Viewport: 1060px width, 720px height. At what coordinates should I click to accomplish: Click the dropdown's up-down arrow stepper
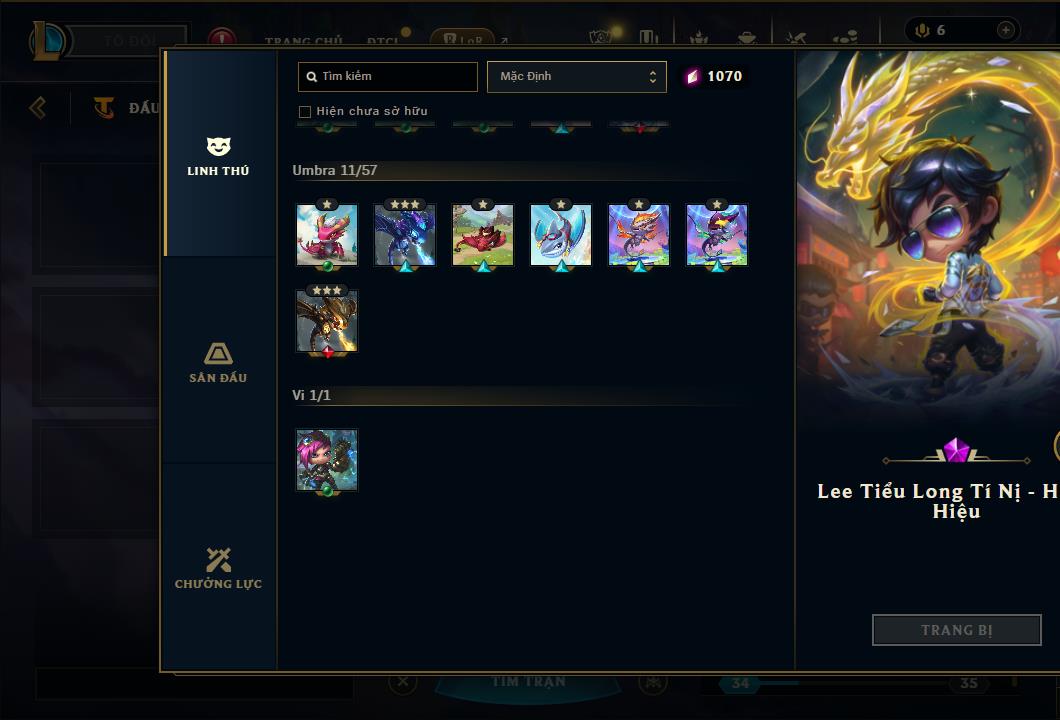(x=652, y=76)
